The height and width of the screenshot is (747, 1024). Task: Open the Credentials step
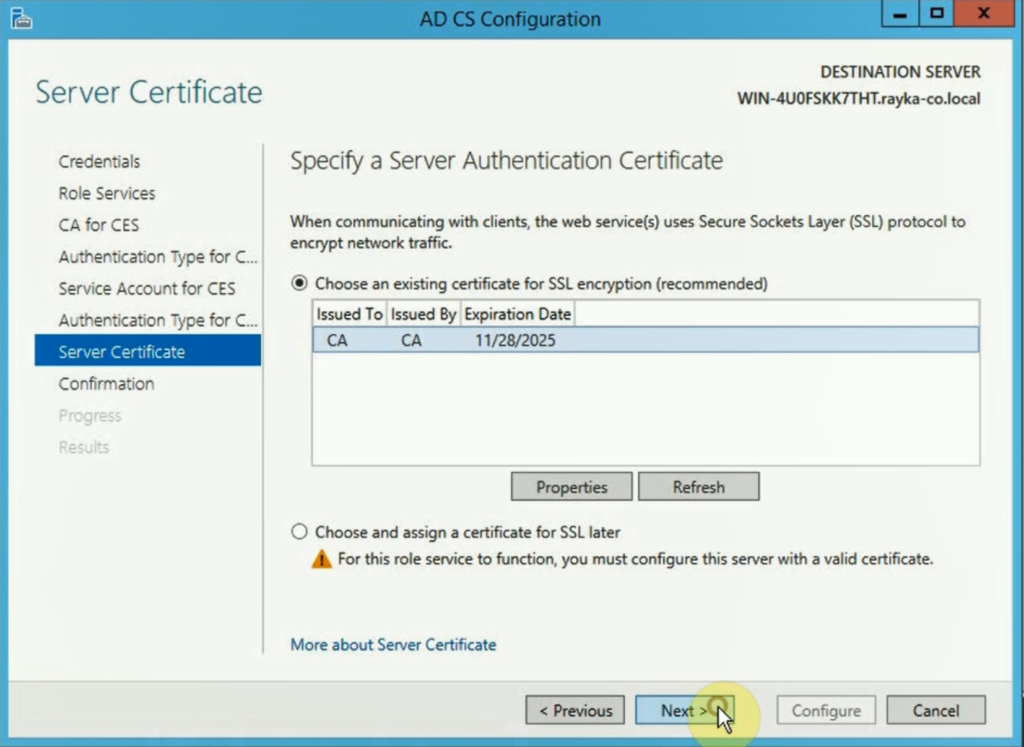point(99,161)
